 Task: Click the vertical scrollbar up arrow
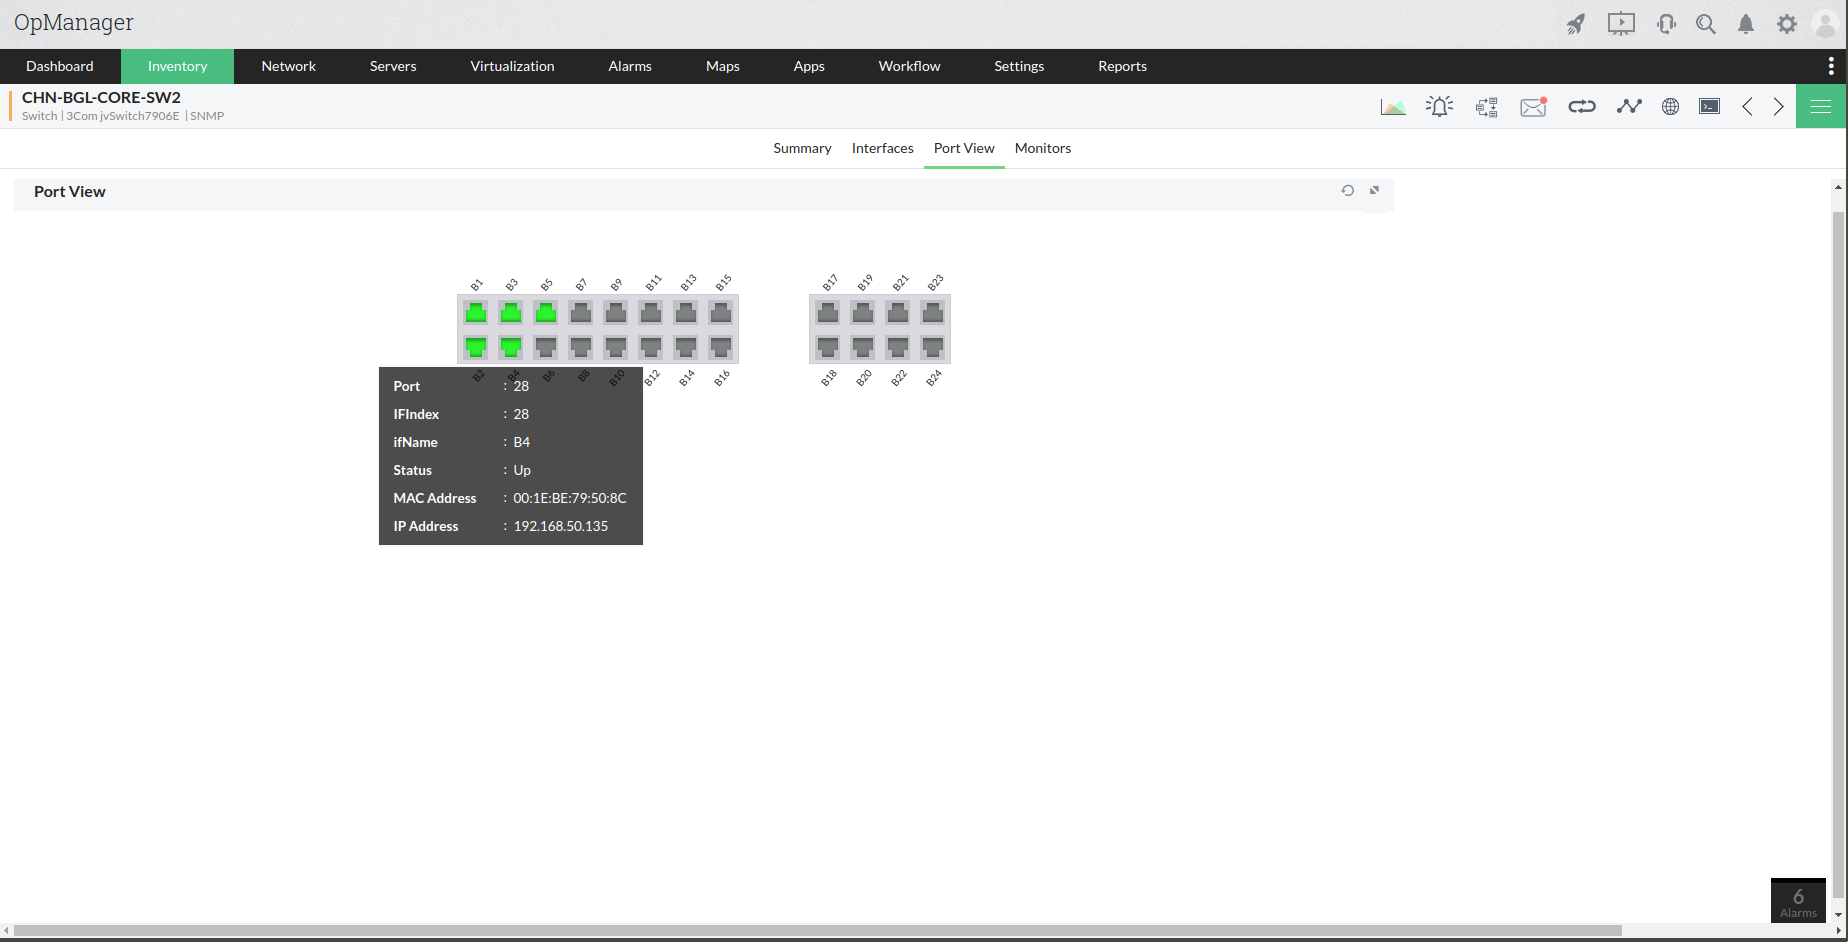[x=1838, y=187]
